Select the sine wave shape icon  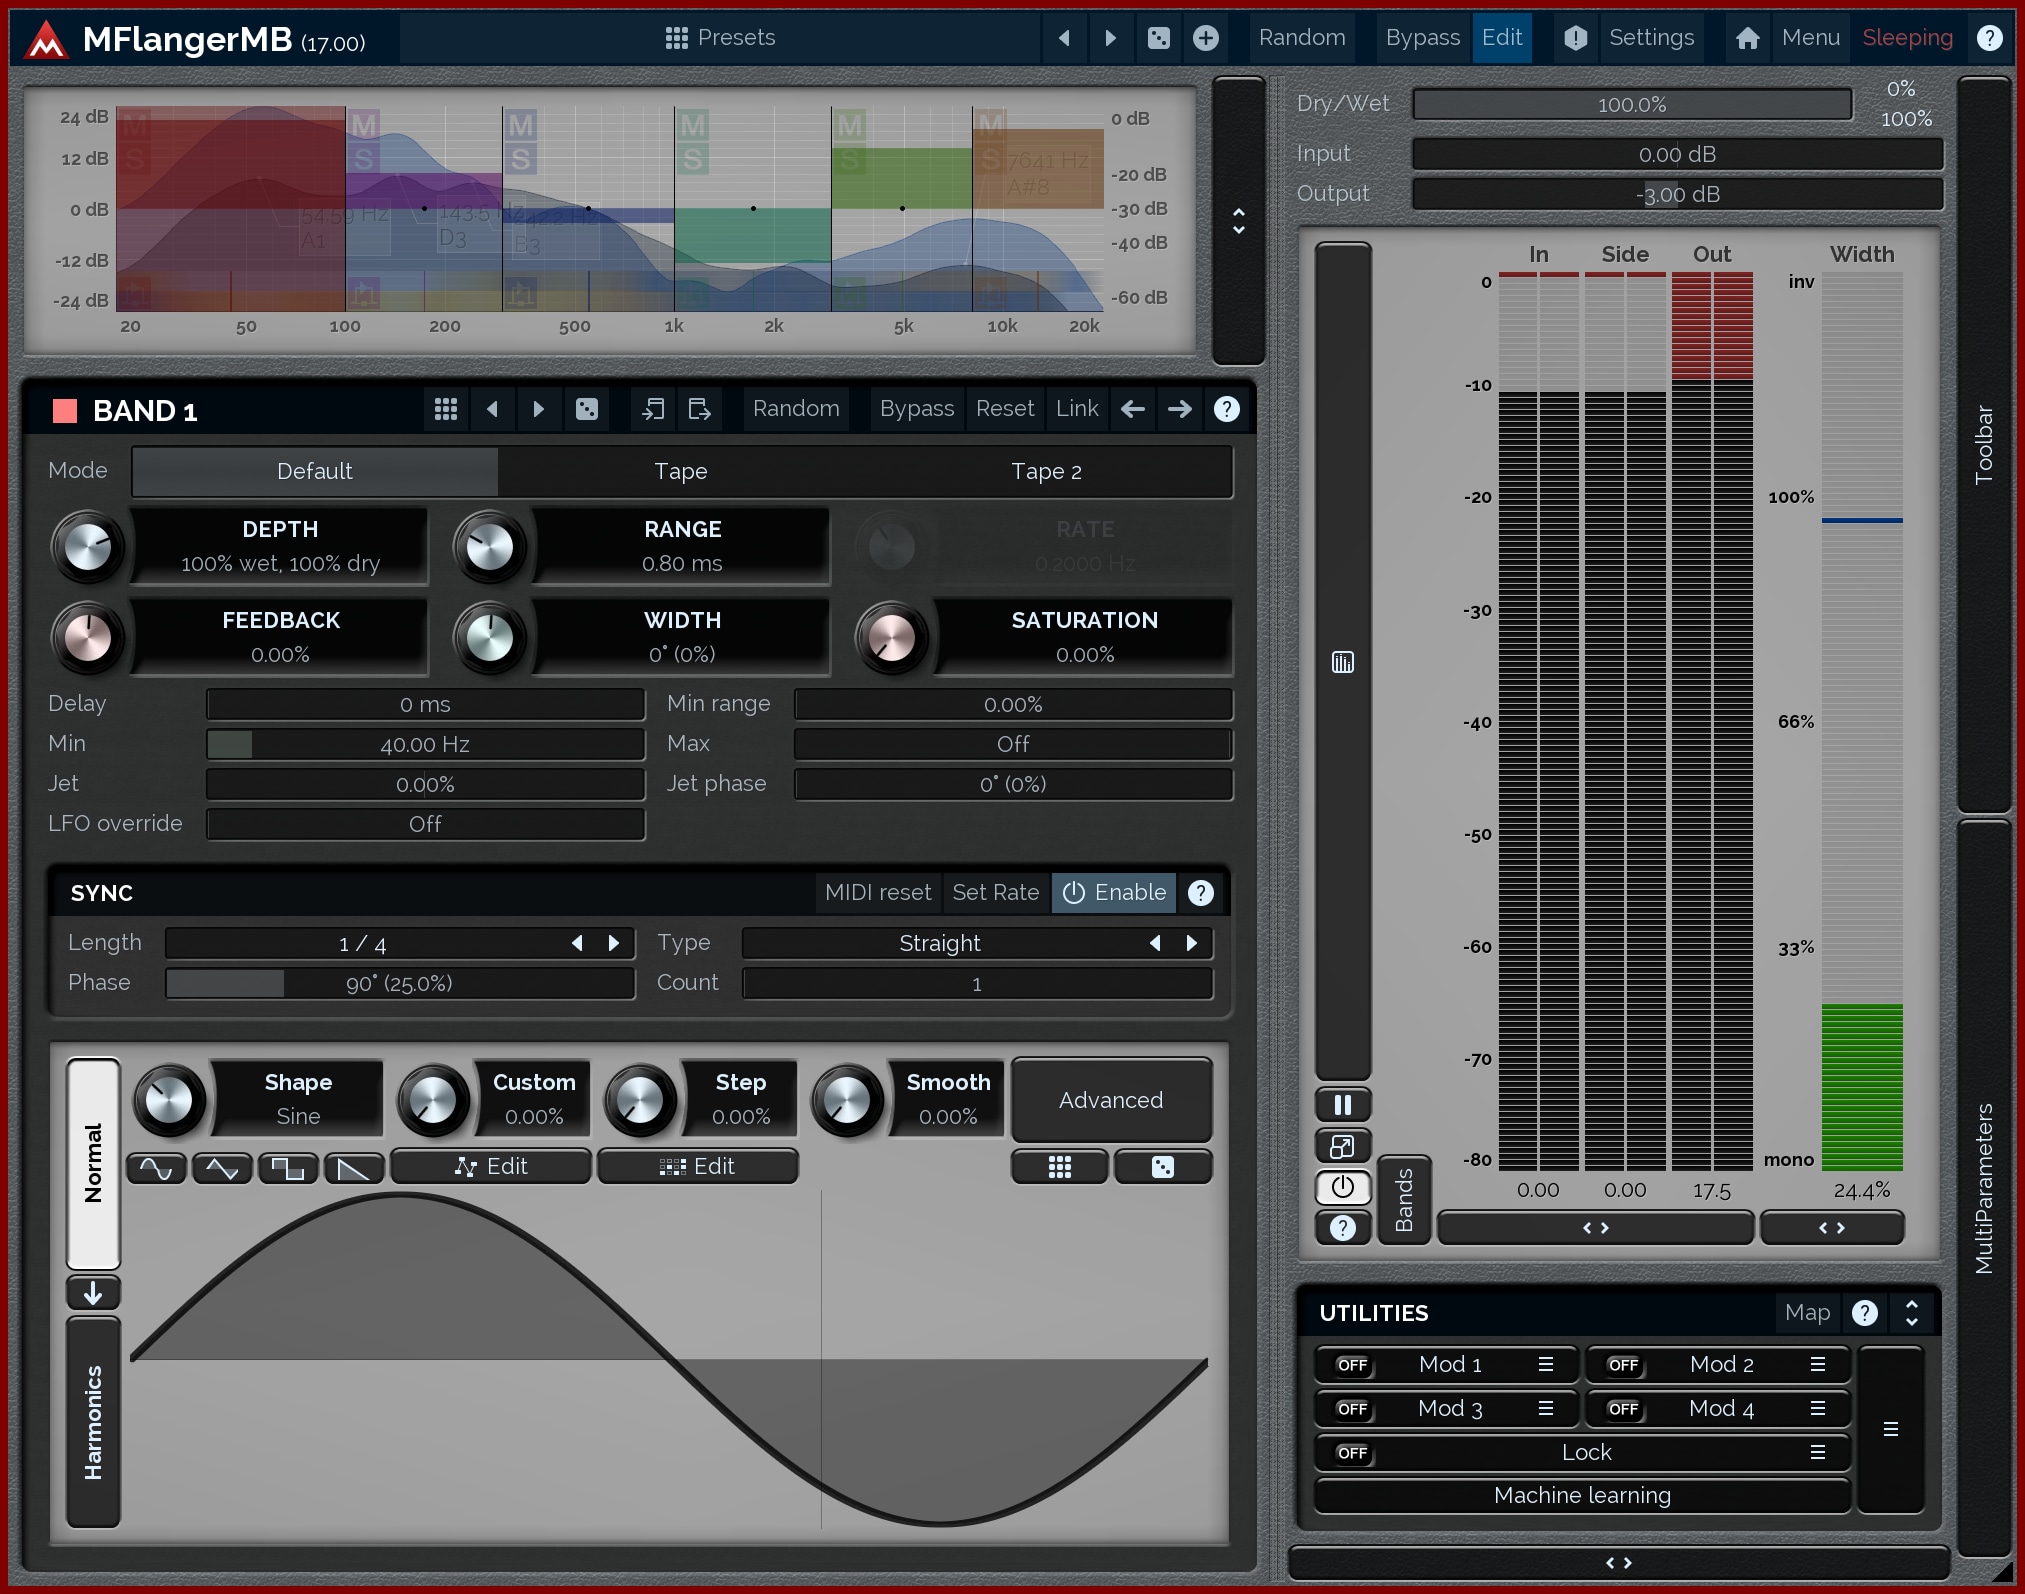[156, 1168]
